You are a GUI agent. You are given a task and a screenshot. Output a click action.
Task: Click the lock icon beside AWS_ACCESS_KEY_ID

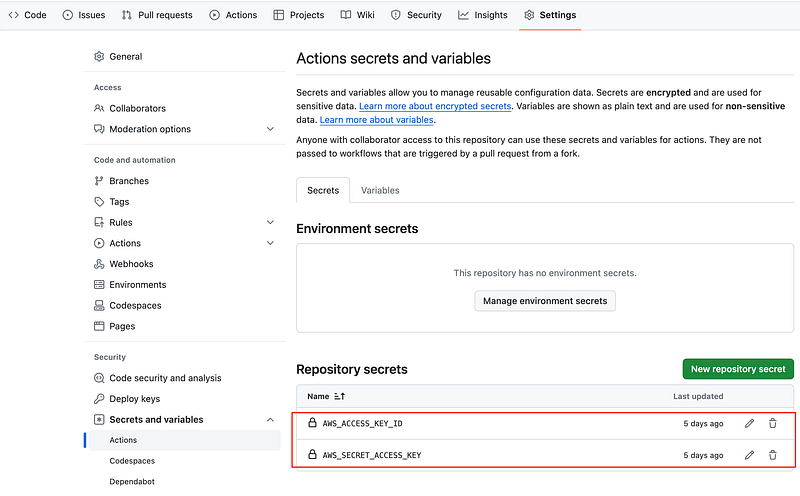(x=312, y=423)
